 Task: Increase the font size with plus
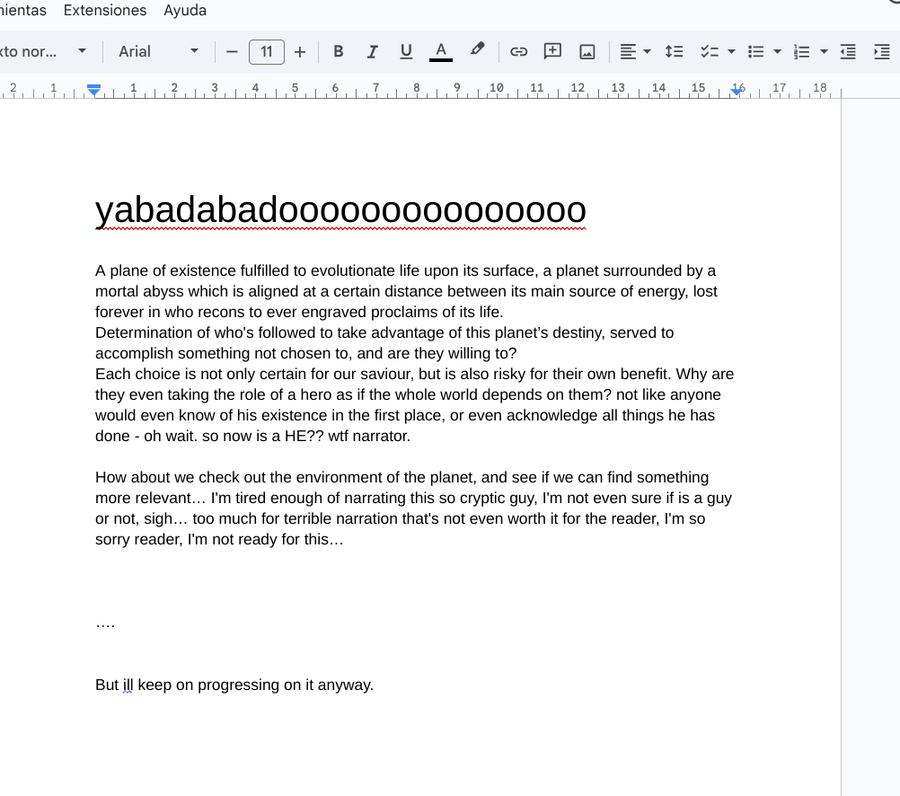(x=300, y=52)
